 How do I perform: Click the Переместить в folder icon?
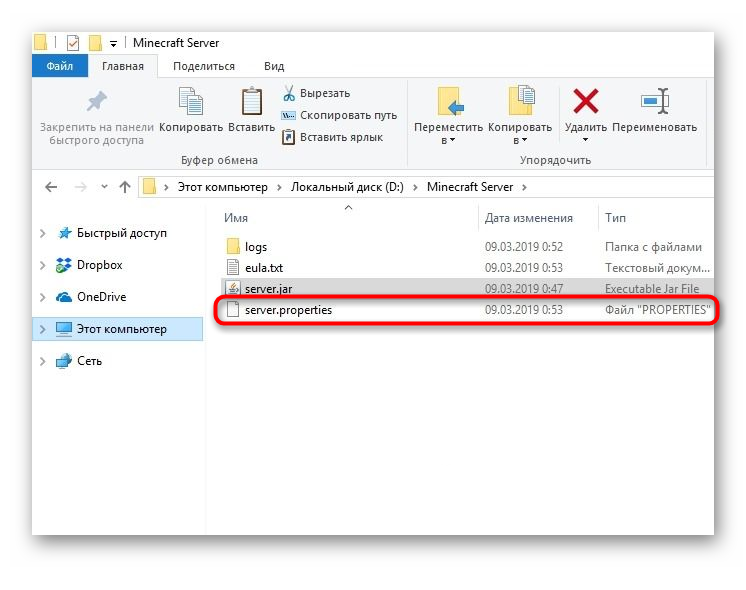pyautogui.click(x=450, y=101)
